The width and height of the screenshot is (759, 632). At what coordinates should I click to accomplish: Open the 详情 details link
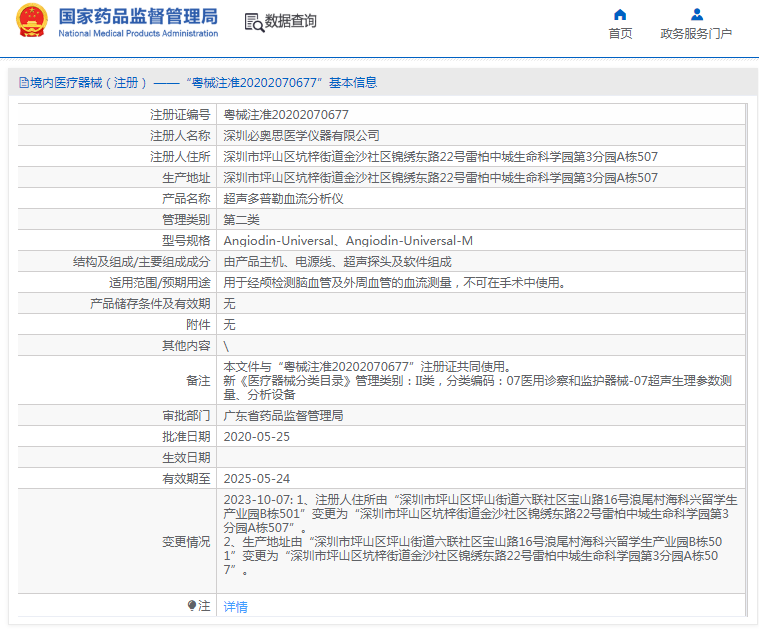[235, 606]
